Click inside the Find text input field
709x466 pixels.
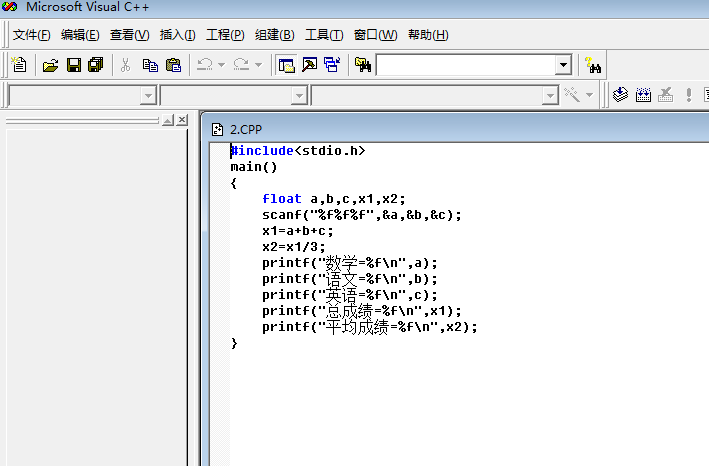click(x=466, y=65)
